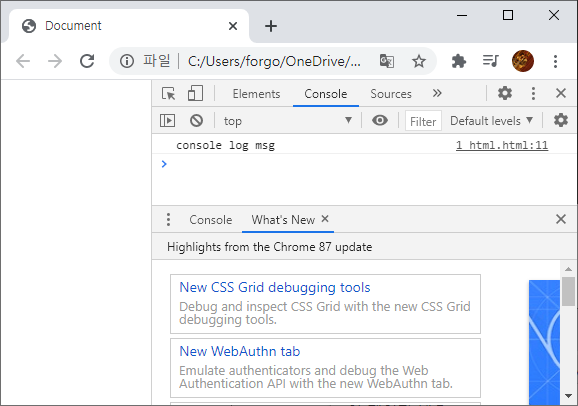Maximize the Chrome window
The height and width of the screenshot is (406, 578).
click(x=508, y=15)
